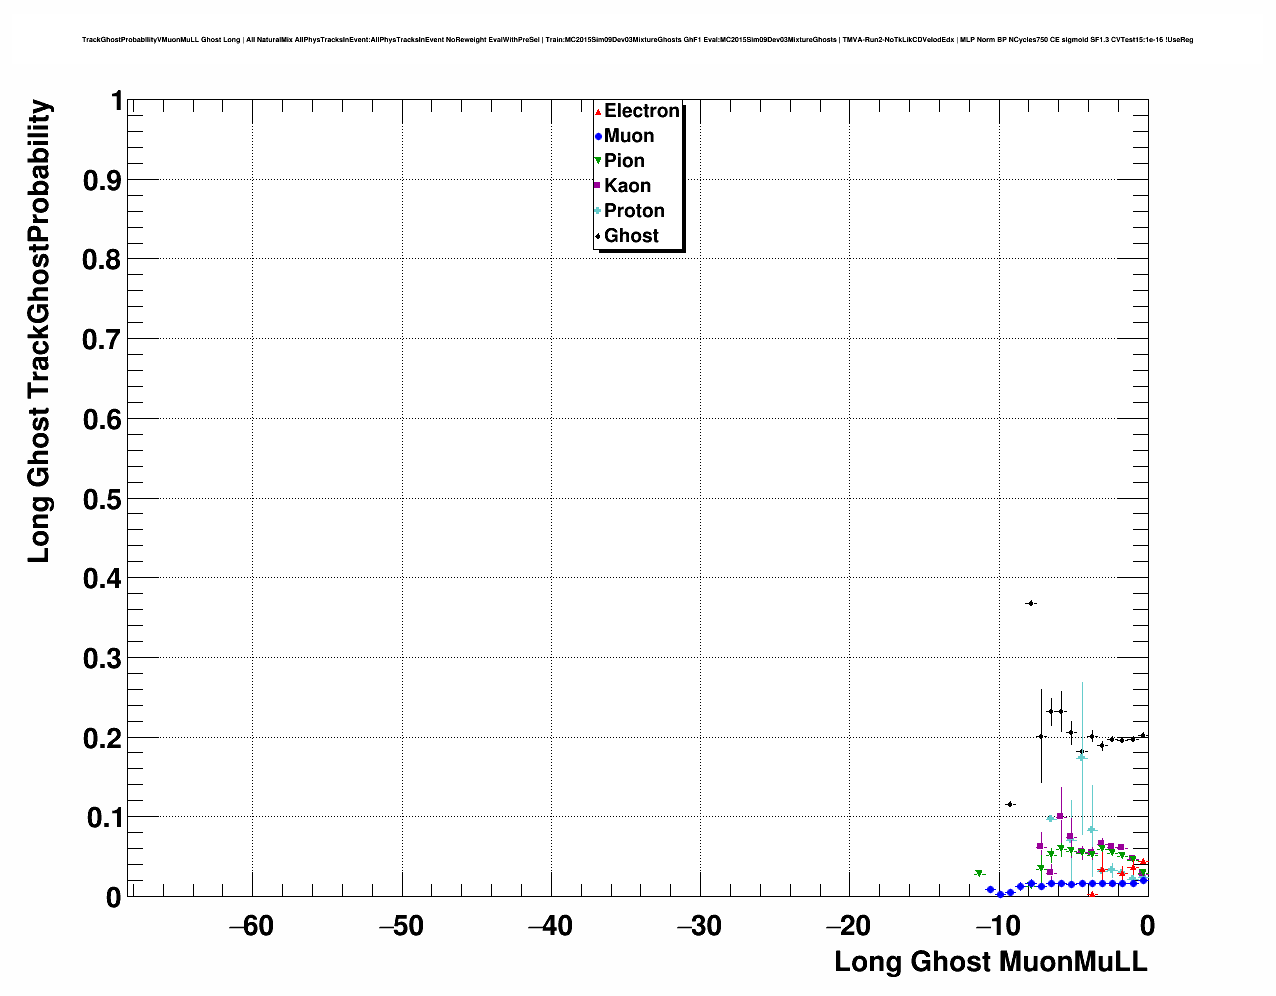Select the leftmost green Pion data point
The width and height of the screenshot is (1276, 996).
click(979, 873)
